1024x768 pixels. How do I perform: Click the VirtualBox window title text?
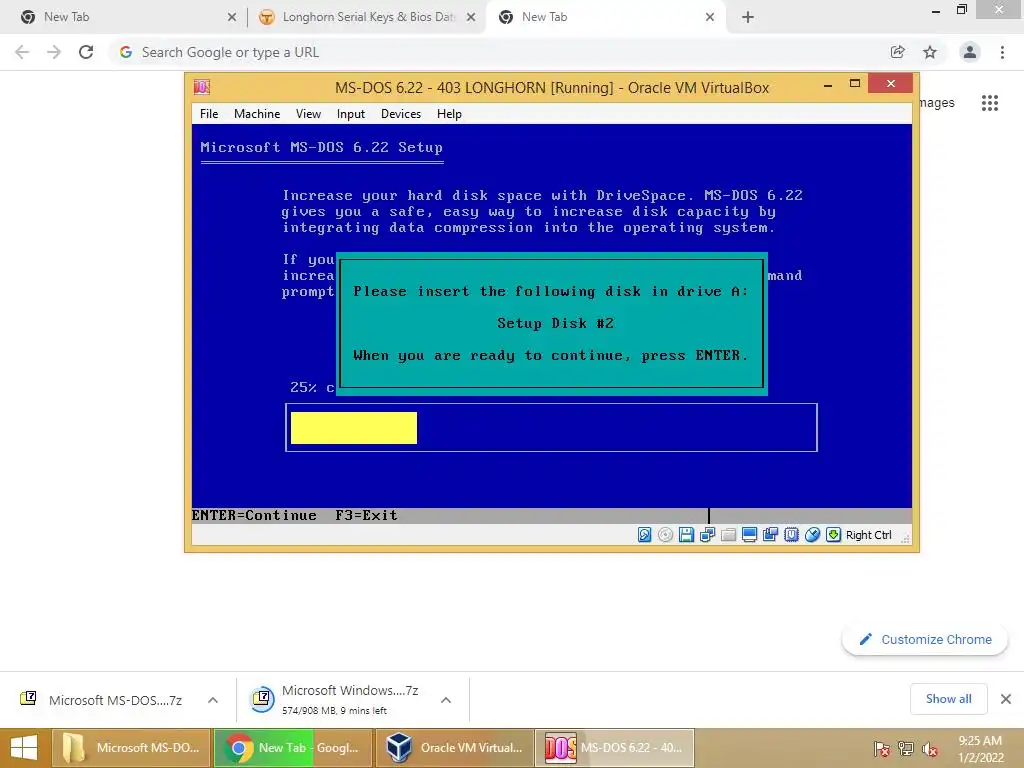(552, 88)
